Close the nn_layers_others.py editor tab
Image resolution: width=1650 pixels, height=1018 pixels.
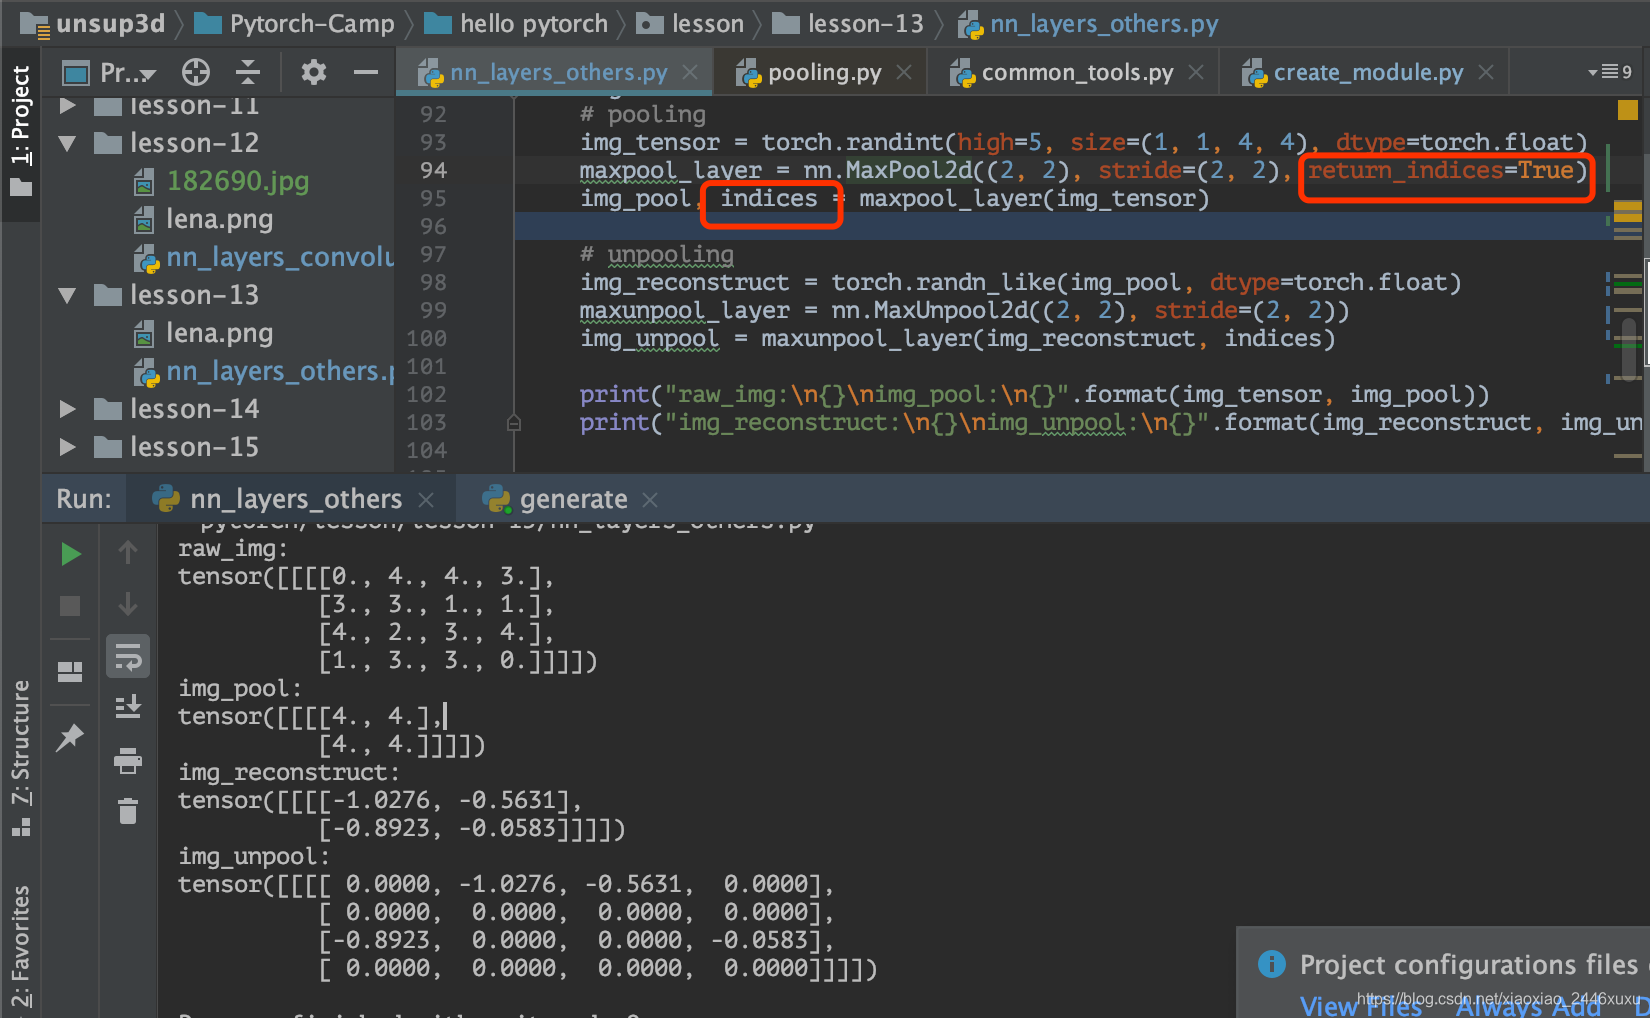point(690,72)
